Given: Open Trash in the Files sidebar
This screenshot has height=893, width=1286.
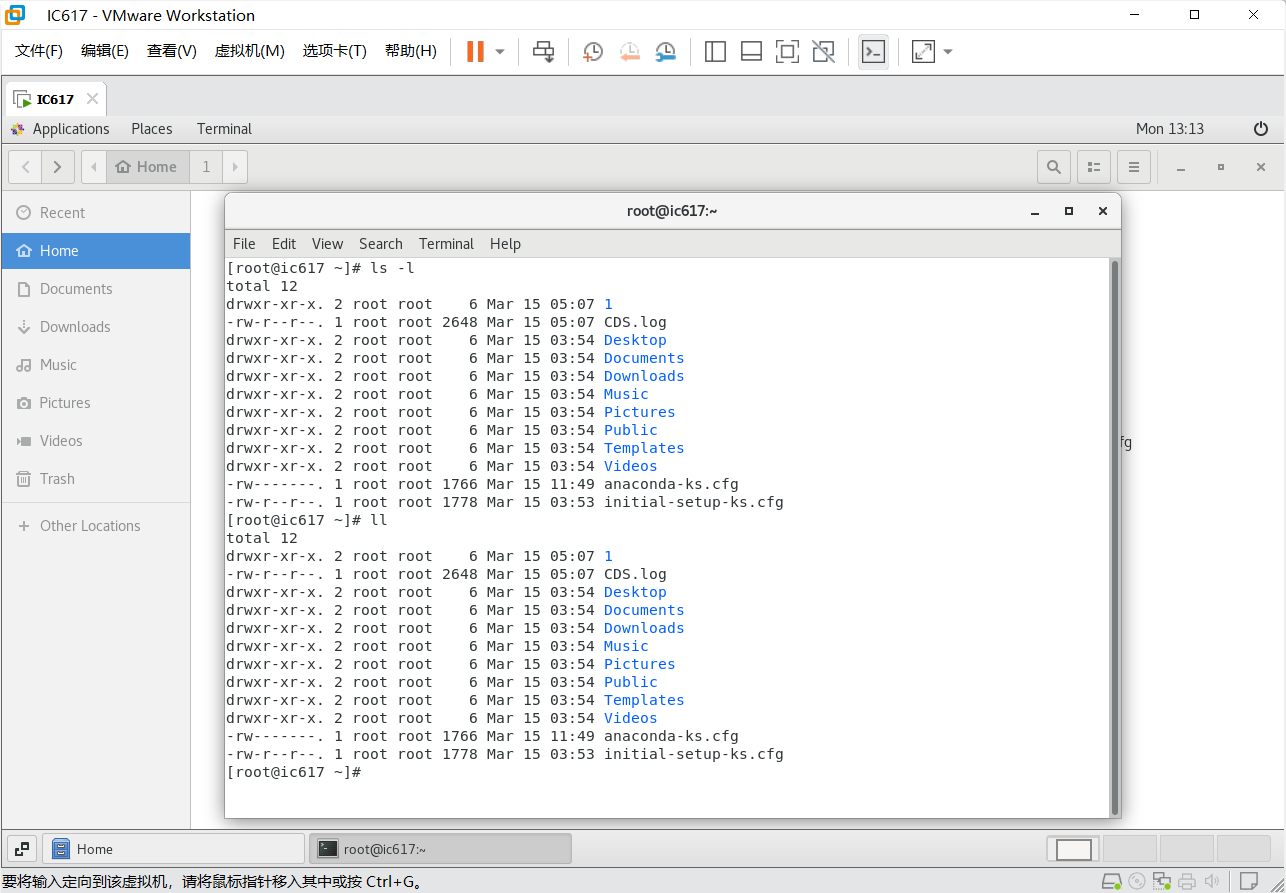Looking at the screenshot, I should pos(95,479).
